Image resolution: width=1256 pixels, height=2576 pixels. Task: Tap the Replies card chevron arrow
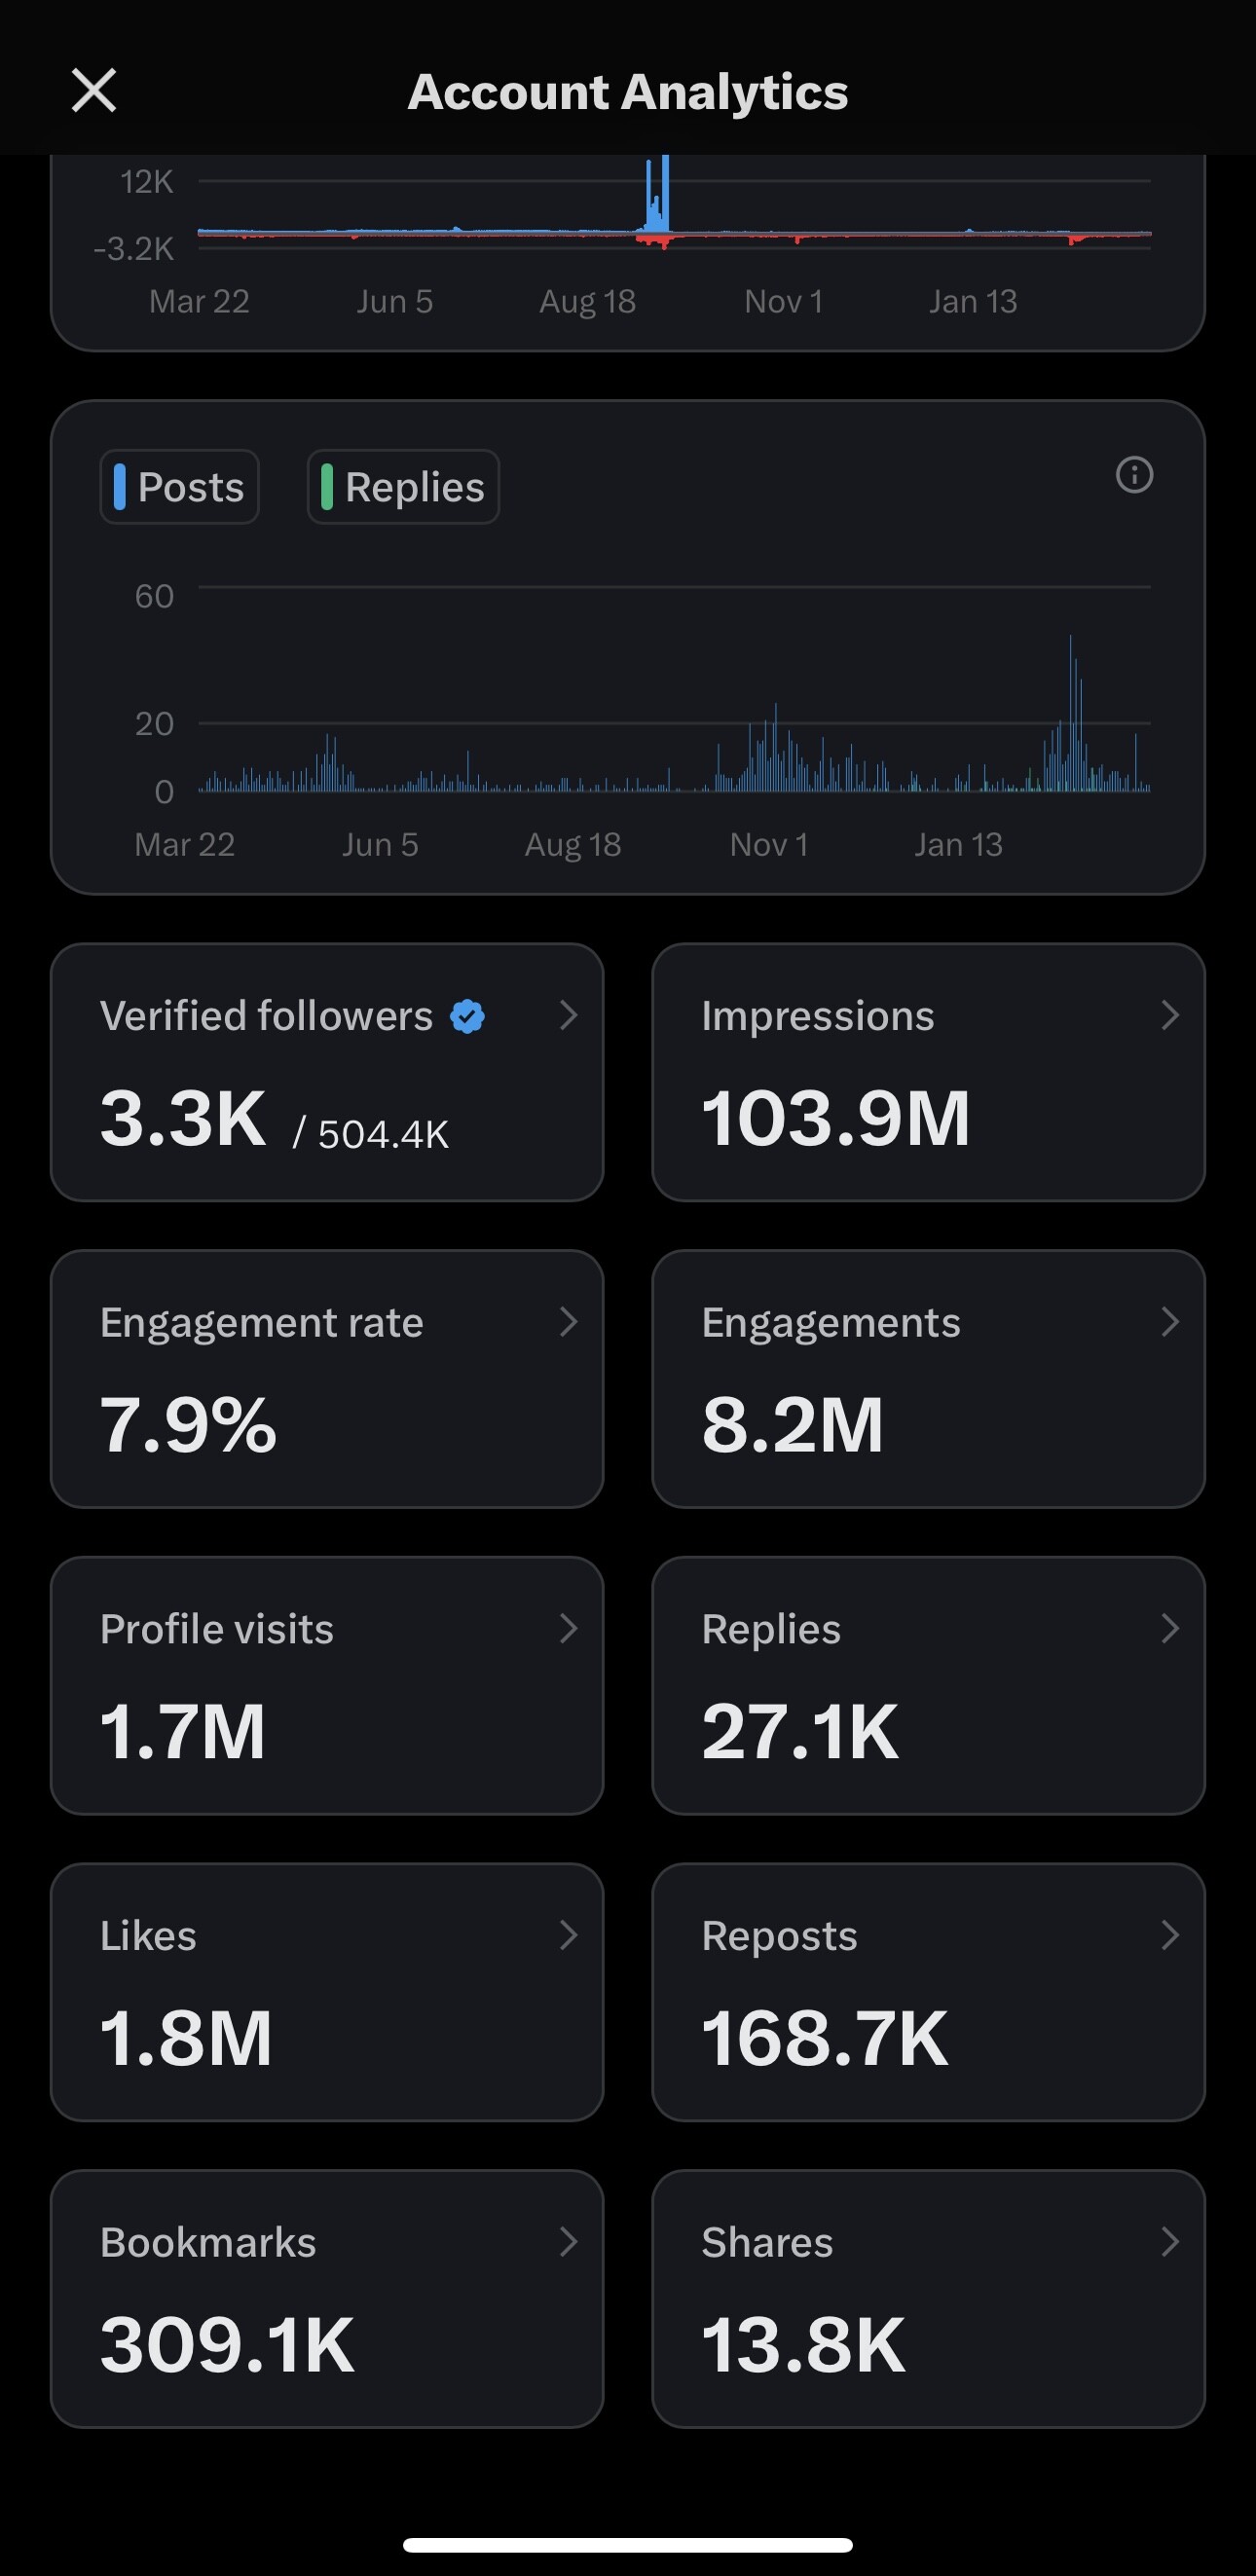click(x=1170, y=1629)
